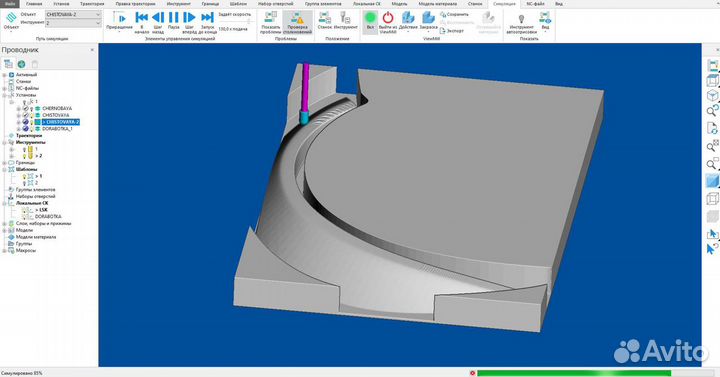Select the Модели материала tree item
The width and height of the screenshot is (720, 377).
pos(36,237)
